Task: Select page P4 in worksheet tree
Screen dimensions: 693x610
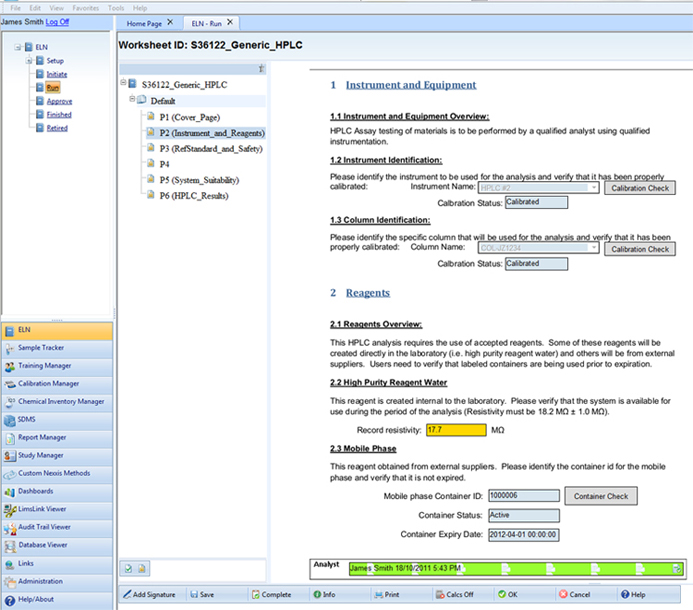Action: click(x=164, y=164)
